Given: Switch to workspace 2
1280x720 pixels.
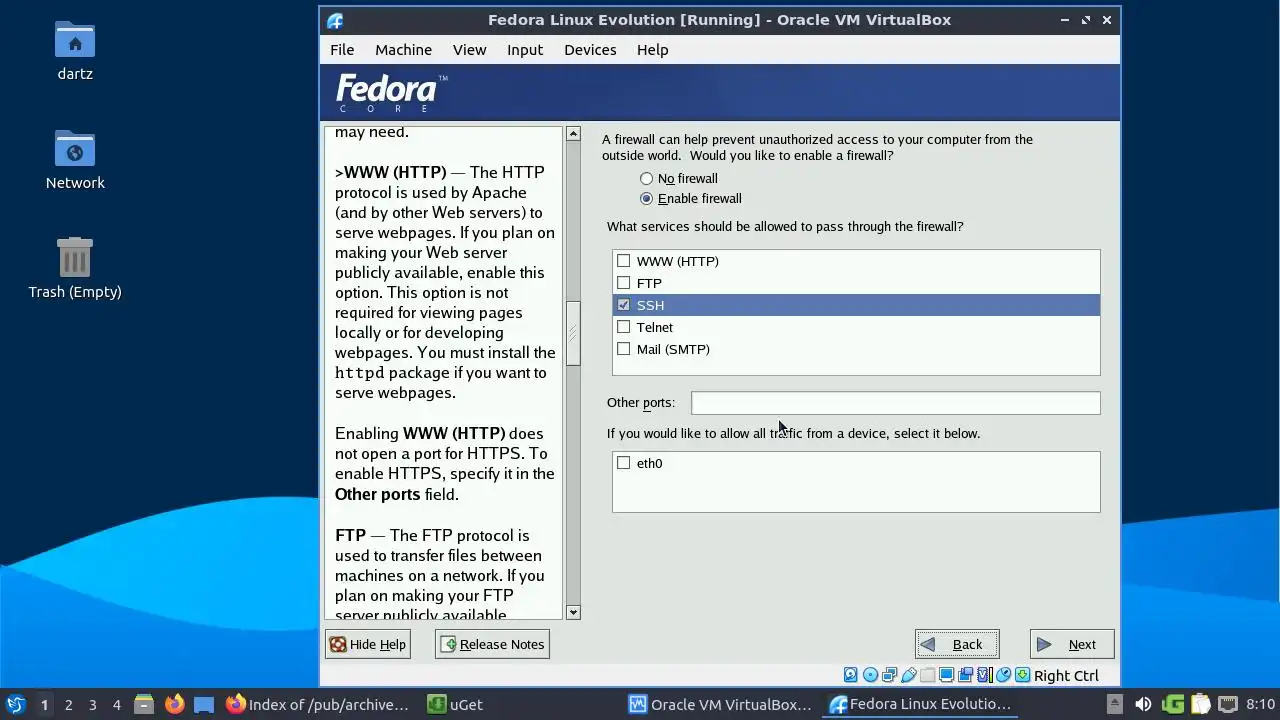Looking at the screenshot, I should [68, 704].
